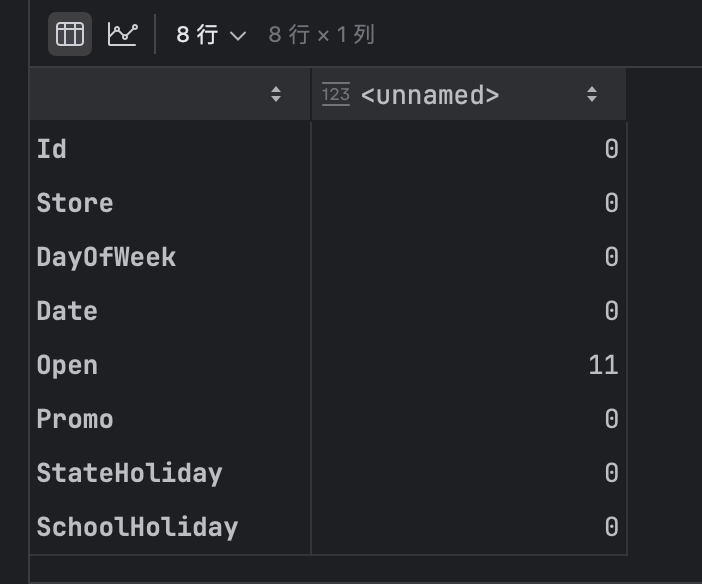The image size is (702, 584).
Task: Select the StateHoliday row label
Action: [129, 473]
